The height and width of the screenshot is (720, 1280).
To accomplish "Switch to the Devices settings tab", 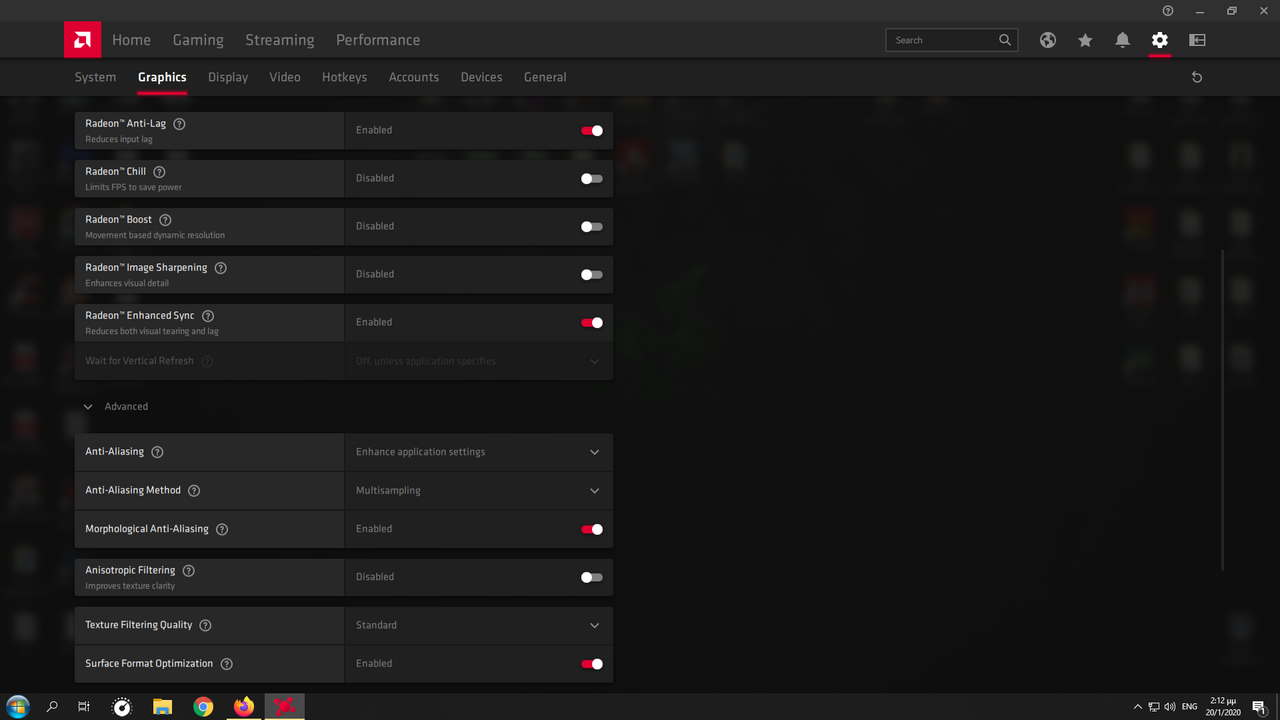I will pos(481,77).
